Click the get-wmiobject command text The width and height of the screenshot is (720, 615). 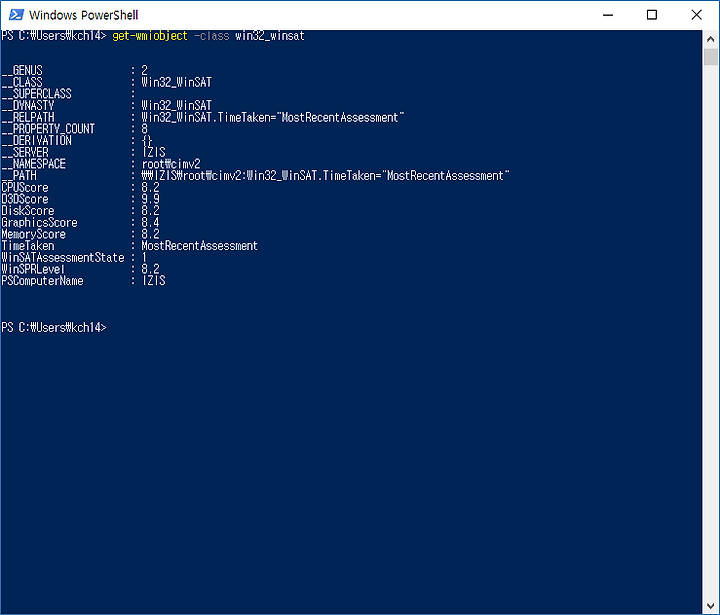coord(150,36)
